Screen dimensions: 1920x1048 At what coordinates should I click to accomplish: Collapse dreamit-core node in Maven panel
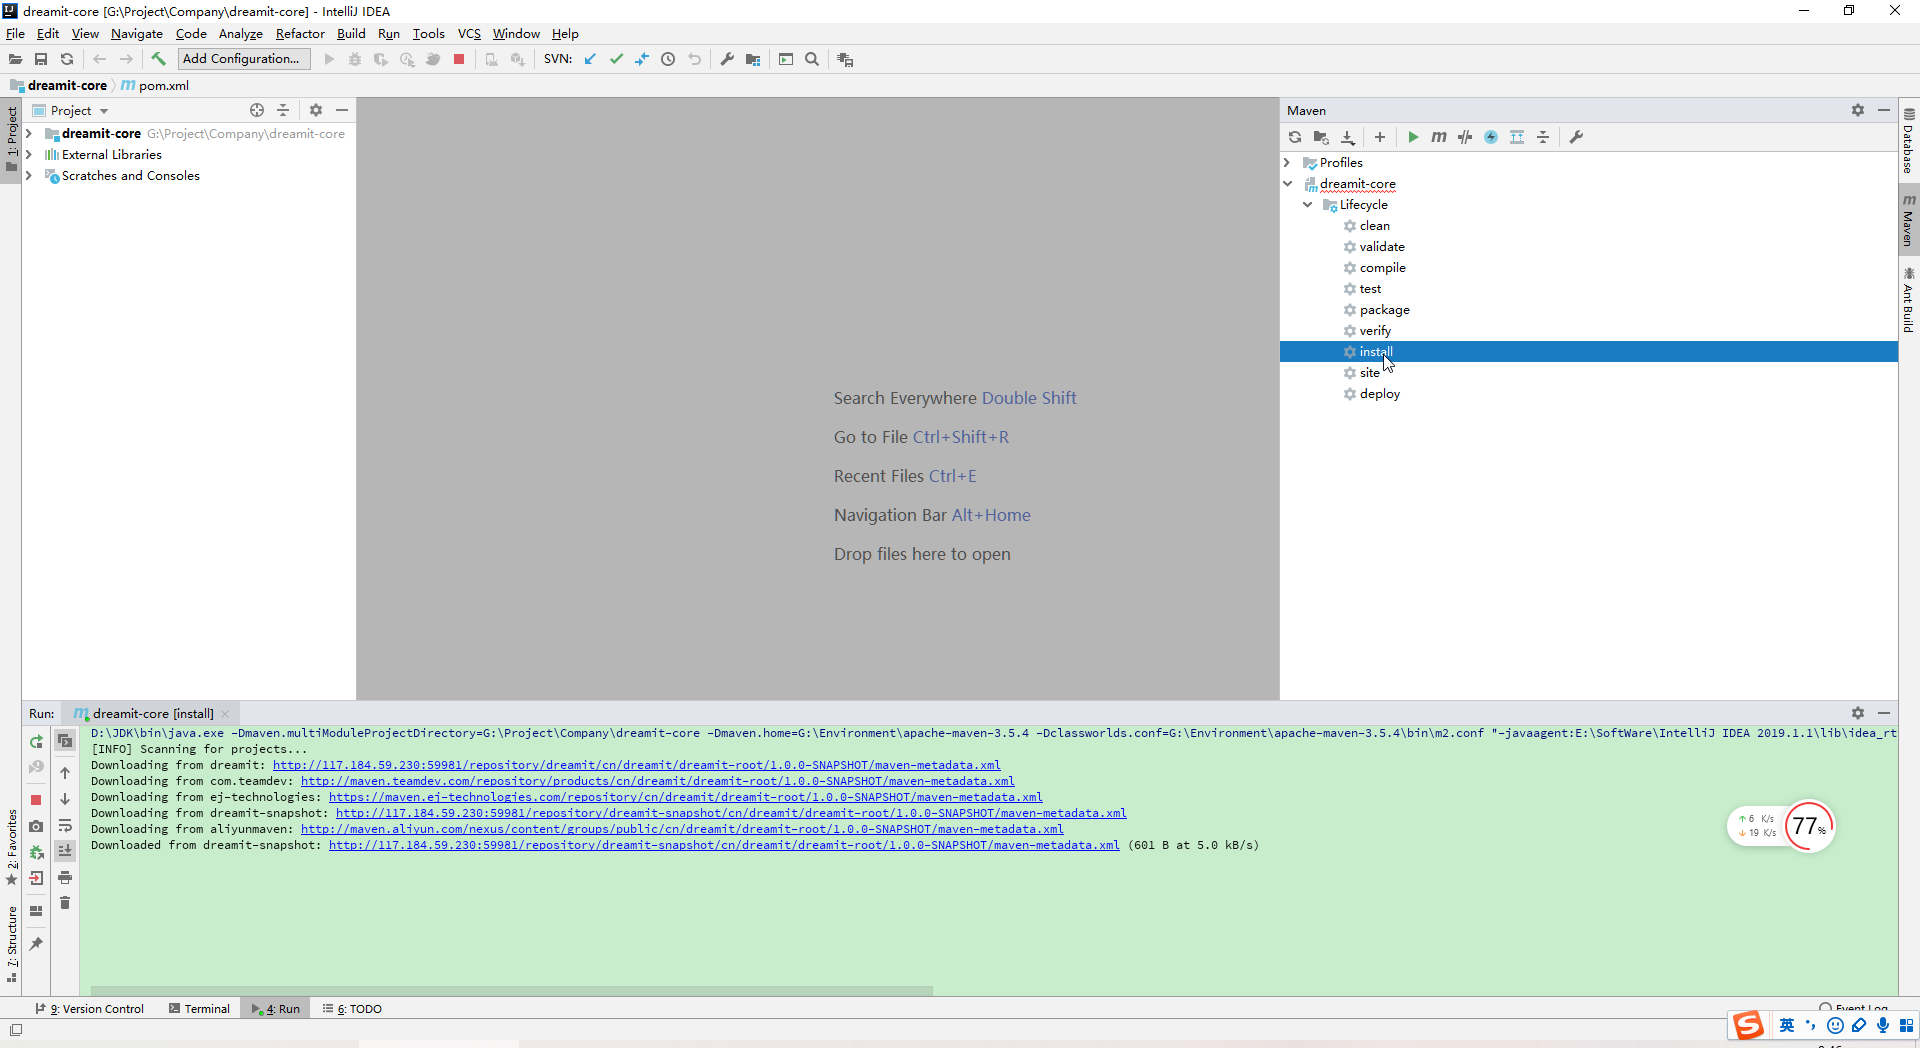1288,183
